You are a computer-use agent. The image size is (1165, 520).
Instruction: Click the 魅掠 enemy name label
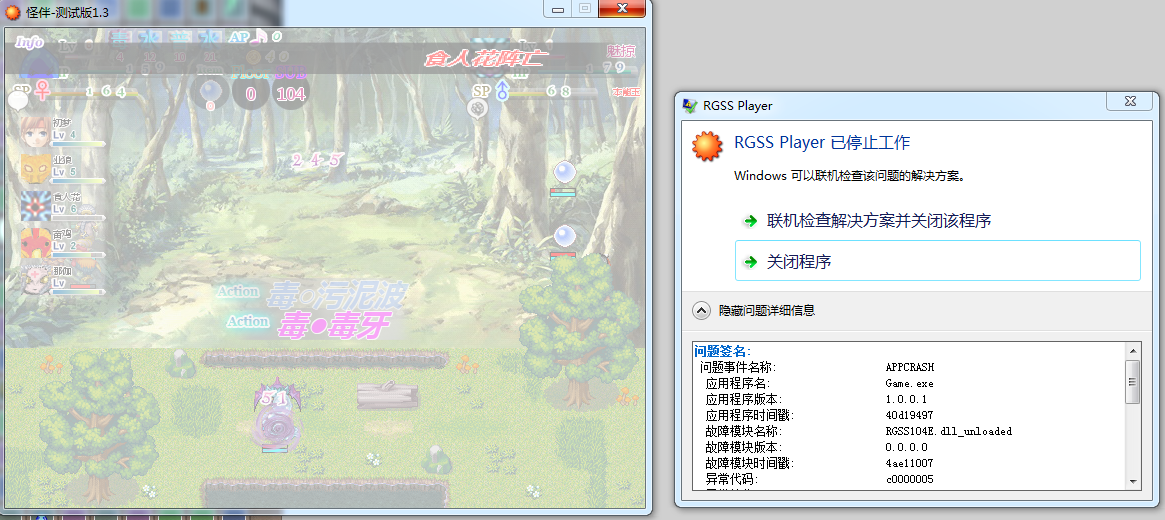pyautogui.click(x=621, y=51)
